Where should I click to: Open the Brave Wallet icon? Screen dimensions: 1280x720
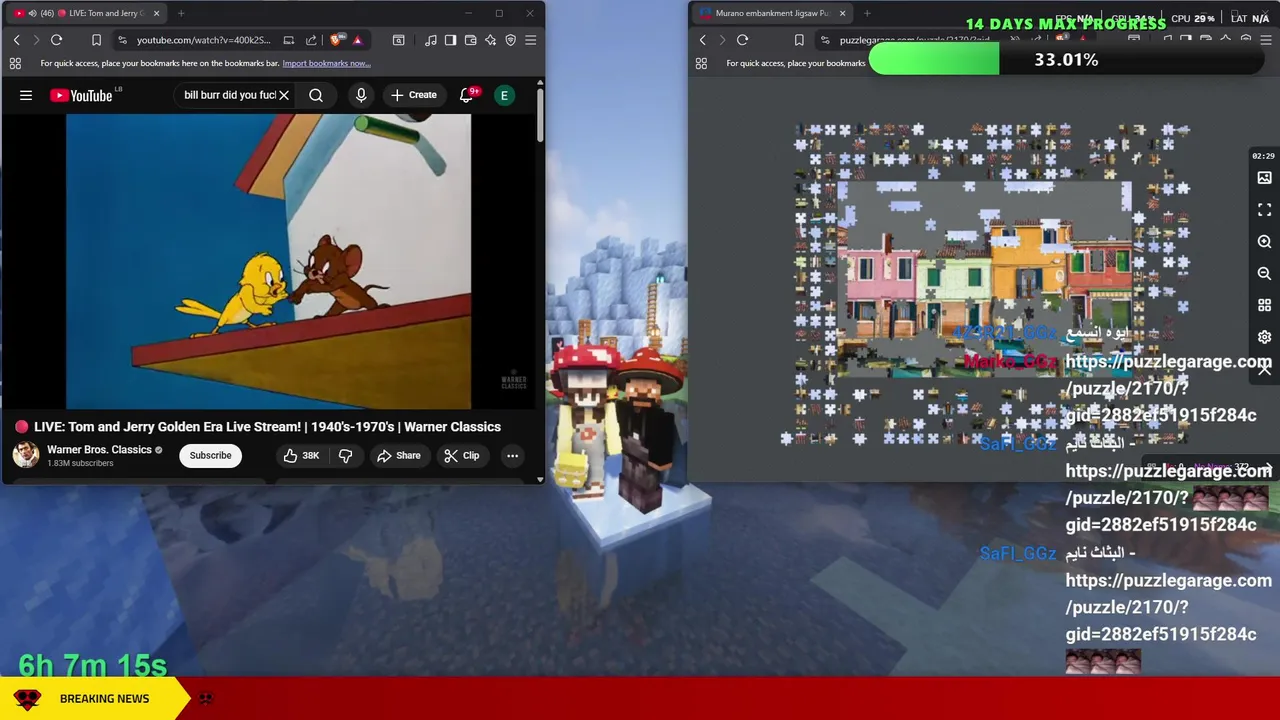pyautogui.click(x=470, y=40)
